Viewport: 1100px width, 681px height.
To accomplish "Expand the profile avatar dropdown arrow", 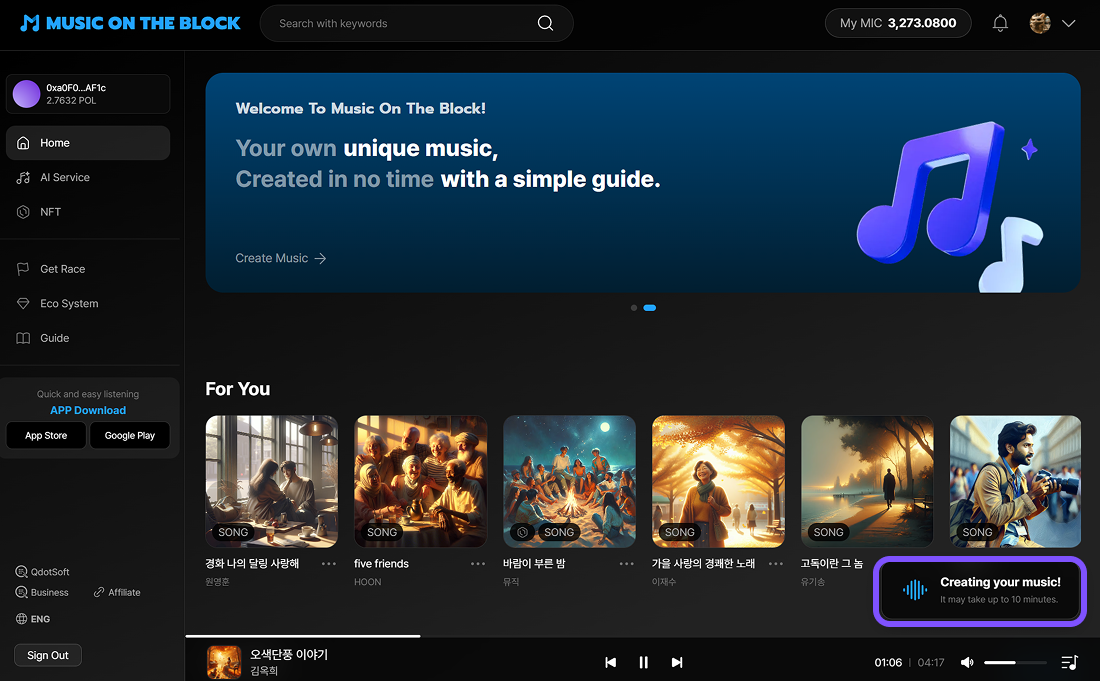I will [1068, 24].
